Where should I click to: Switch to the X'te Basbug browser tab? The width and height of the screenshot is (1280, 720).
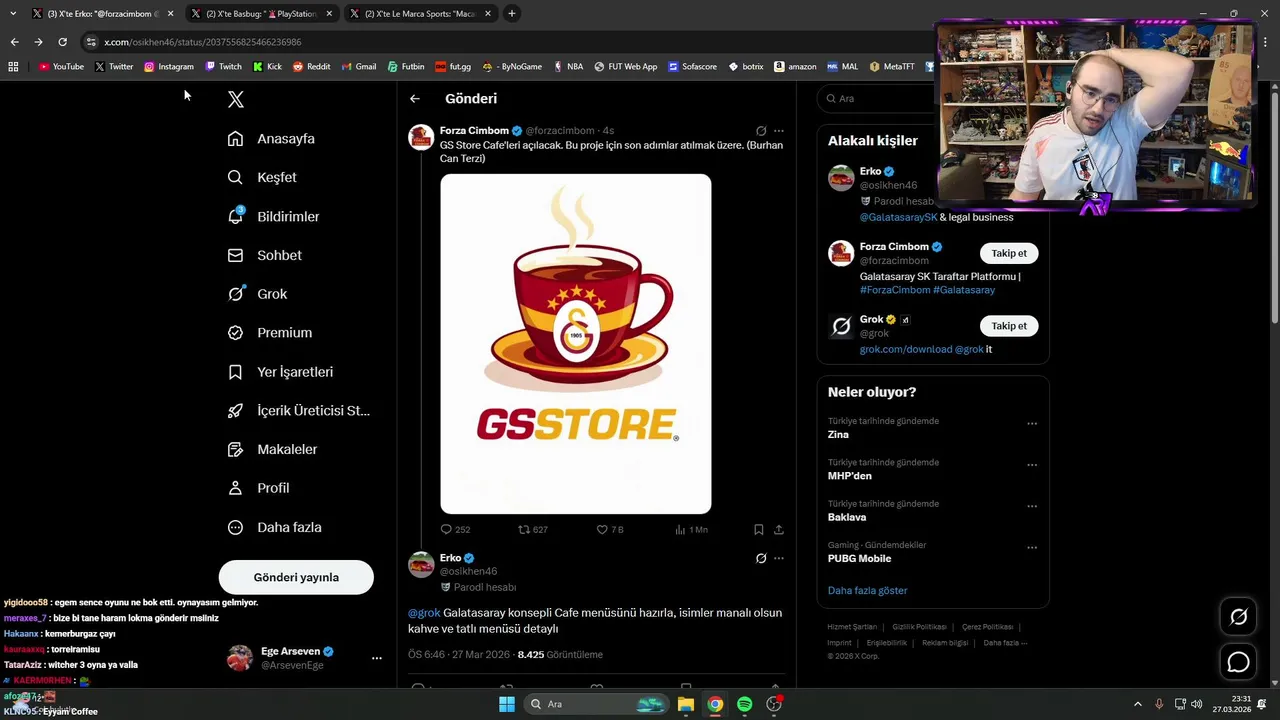click(260, 14)
